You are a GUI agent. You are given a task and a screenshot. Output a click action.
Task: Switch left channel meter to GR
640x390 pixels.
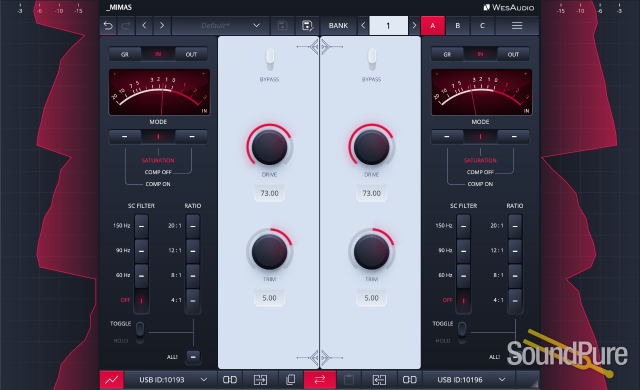point(125,54)
